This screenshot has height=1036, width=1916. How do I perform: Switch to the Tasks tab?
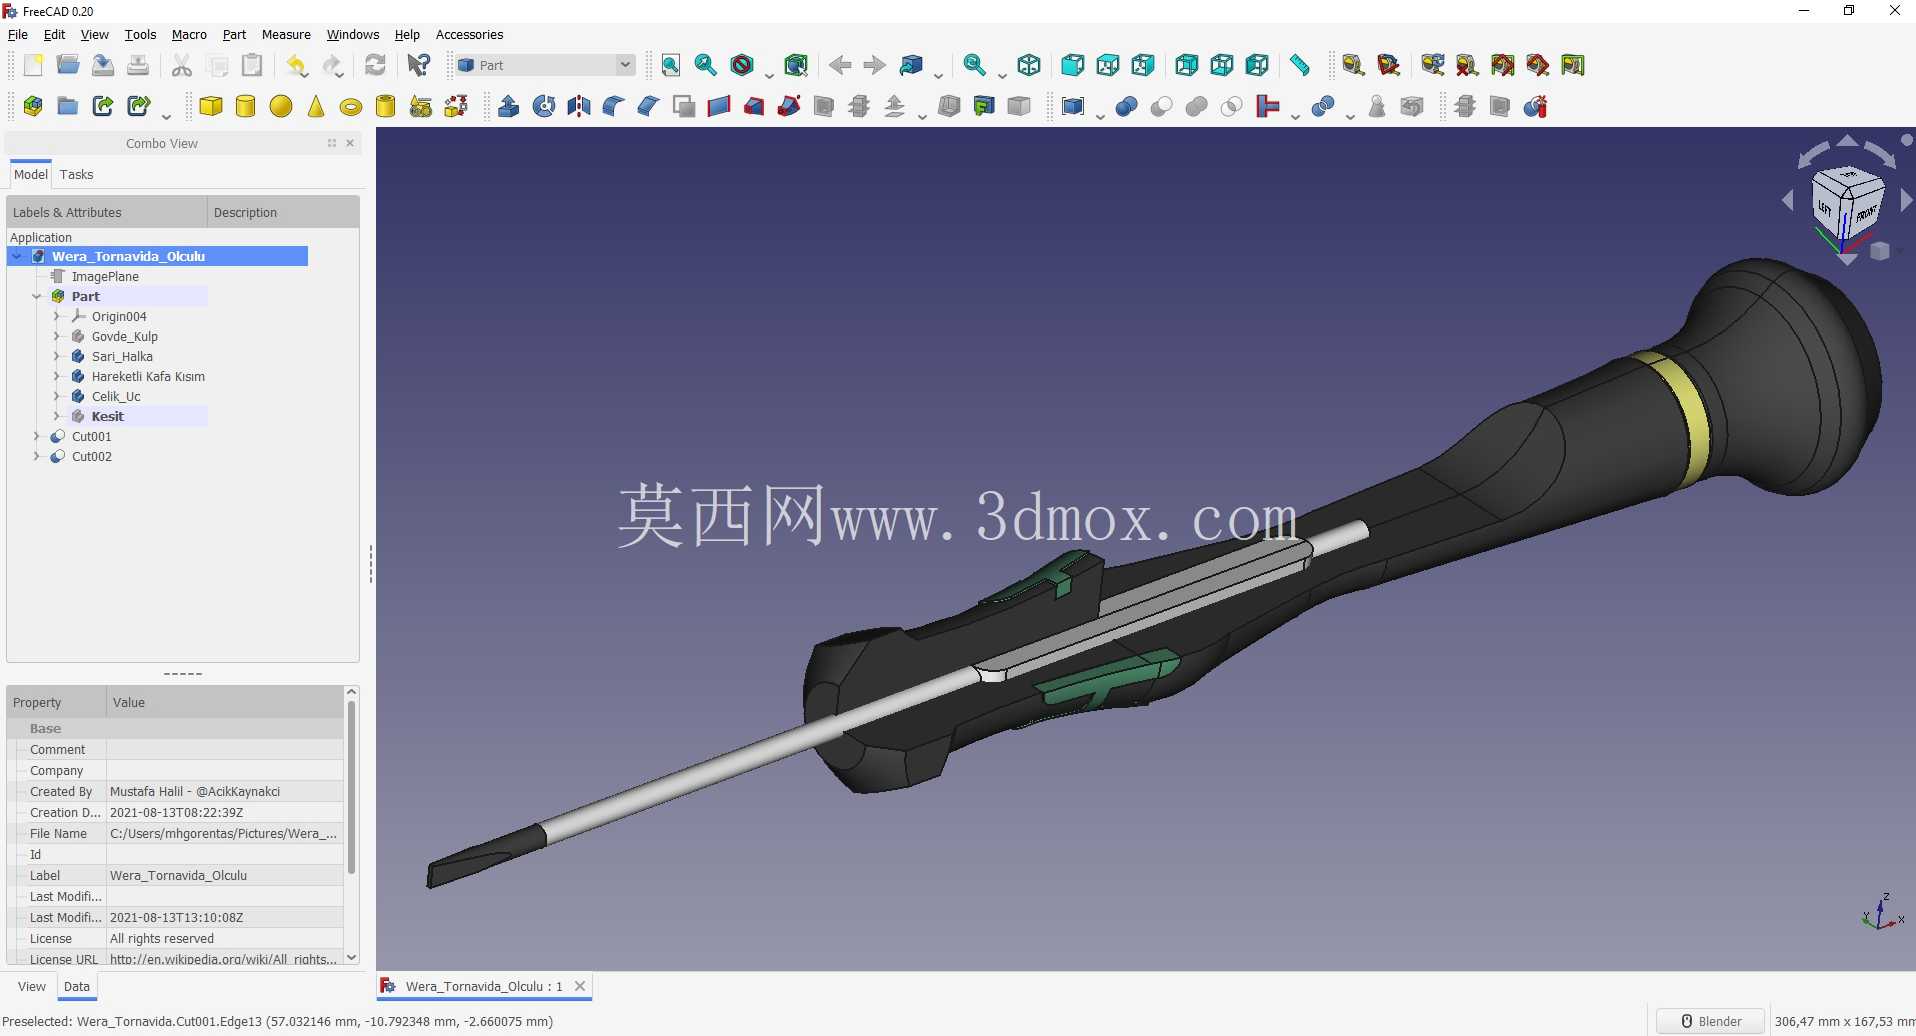coord(76,174)
